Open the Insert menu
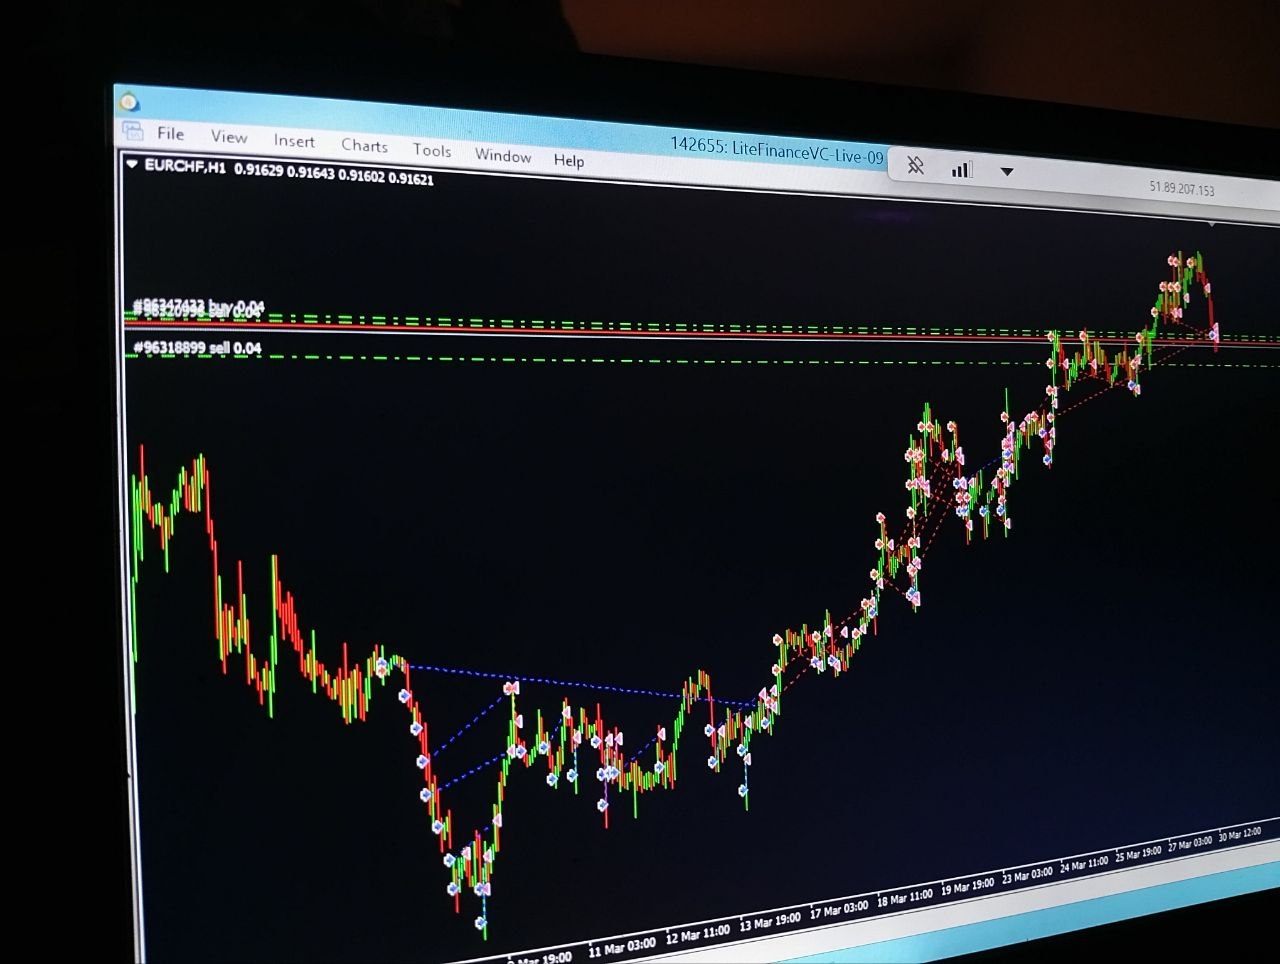 click(x=293, y=141)
